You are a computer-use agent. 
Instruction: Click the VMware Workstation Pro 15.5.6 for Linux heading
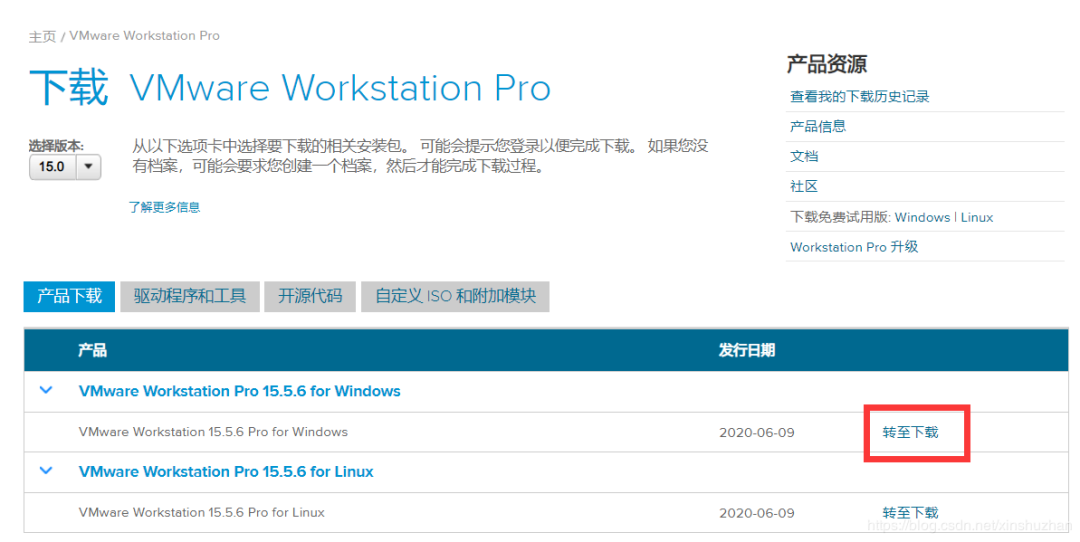pyautogui.click(x=226, y=472)
